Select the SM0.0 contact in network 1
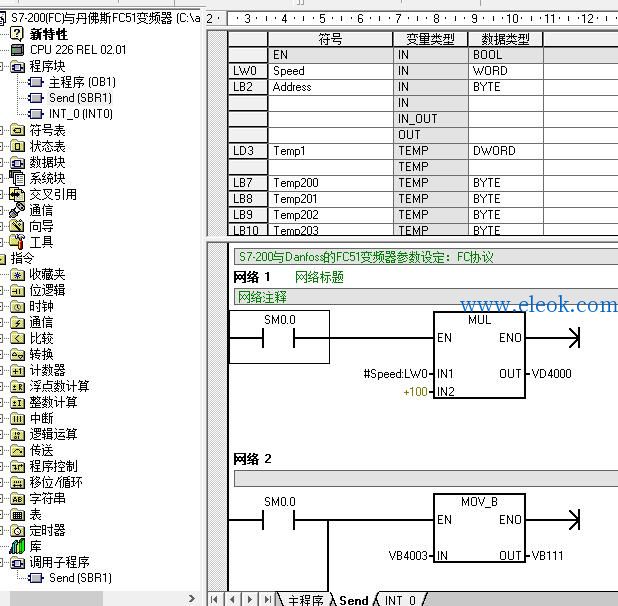 coord(279,336)
